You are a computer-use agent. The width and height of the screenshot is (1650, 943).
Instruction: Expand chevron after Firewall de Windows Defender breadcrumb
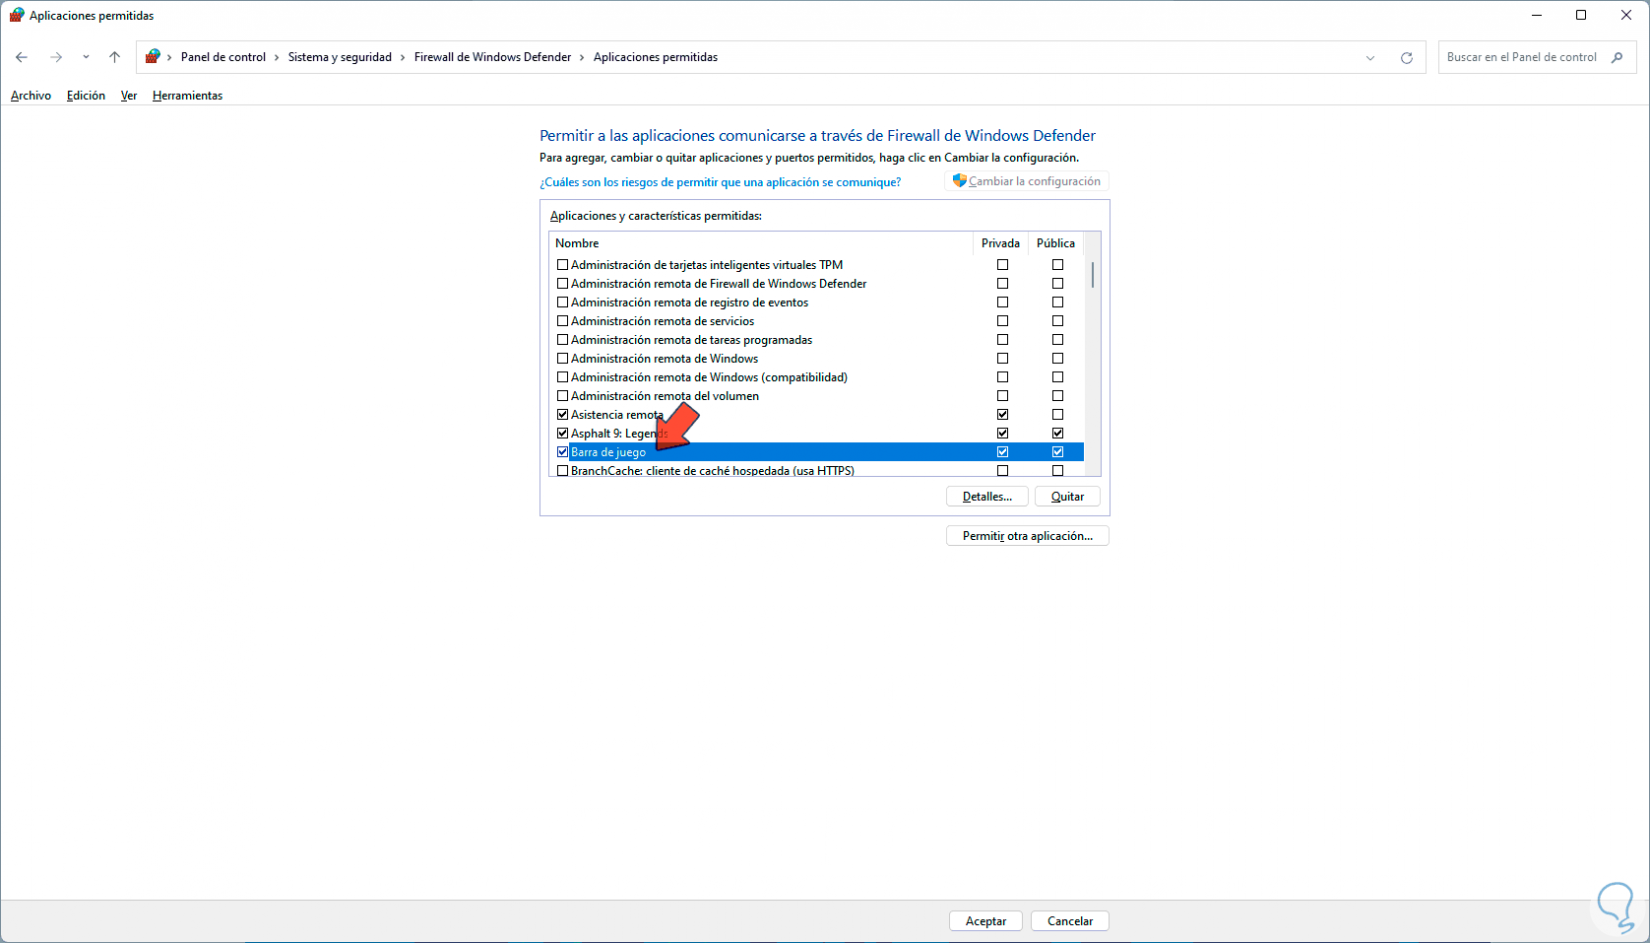[582, 57]
